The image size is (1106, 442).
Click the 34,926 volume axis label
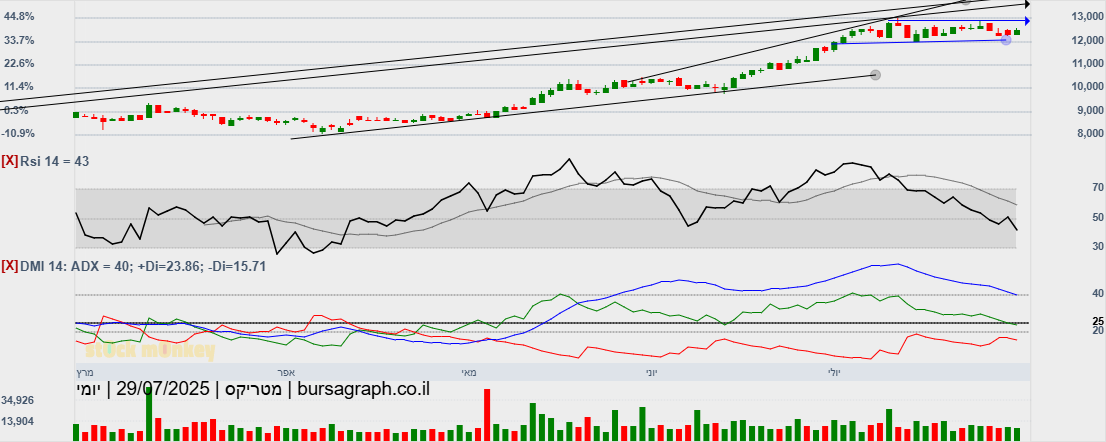18,400
